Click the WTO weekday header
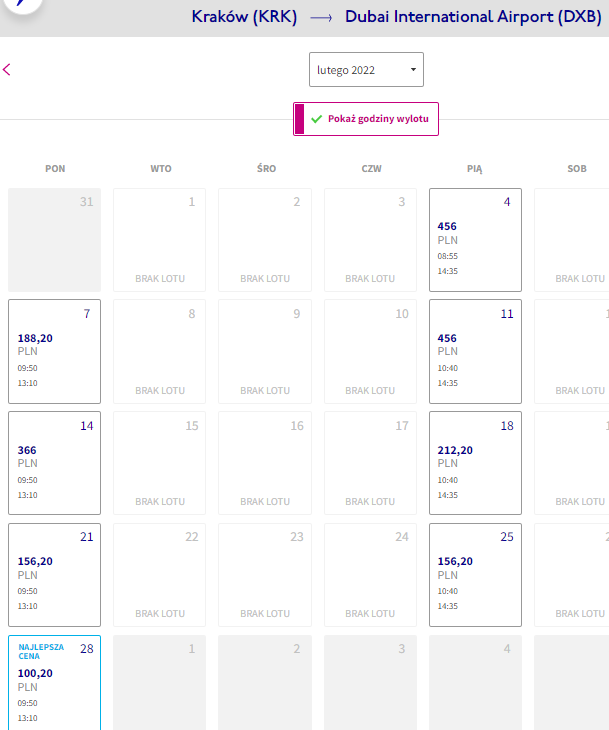Viewport: 609px width, 730px height. click(x=161, y=169)
